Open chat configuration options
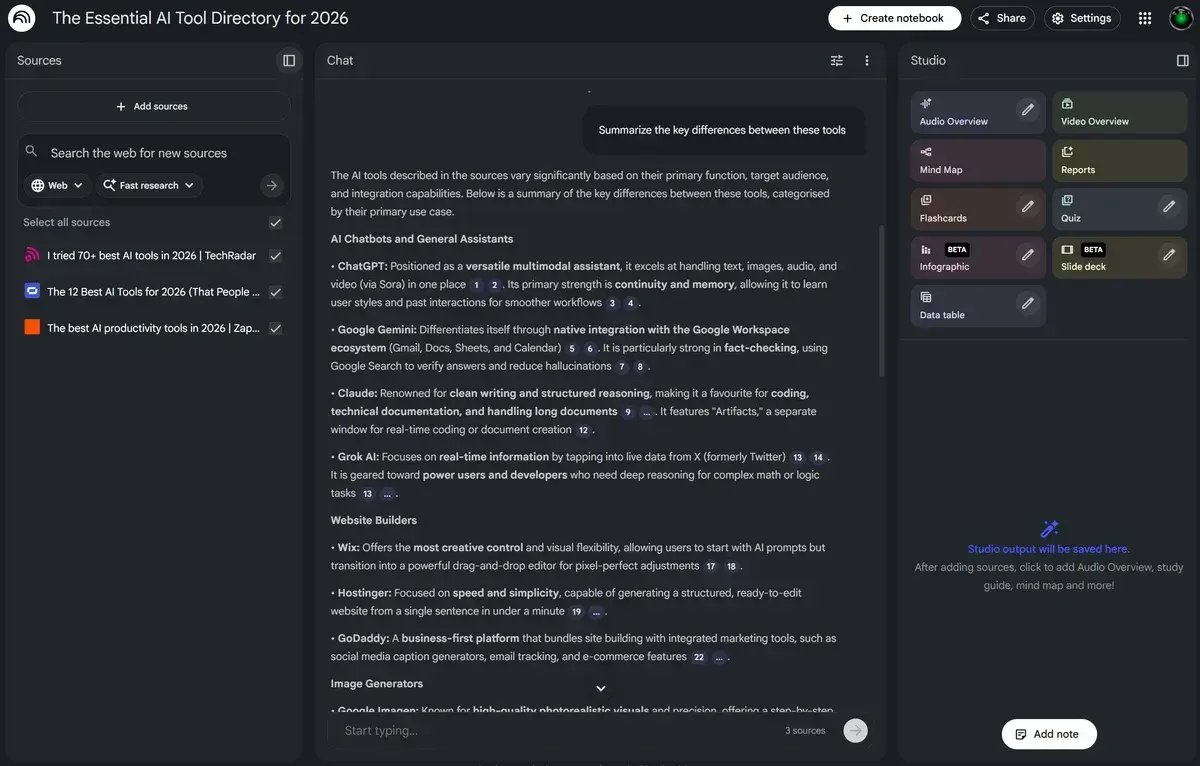 pyautogui.click(x=836, y=60)
